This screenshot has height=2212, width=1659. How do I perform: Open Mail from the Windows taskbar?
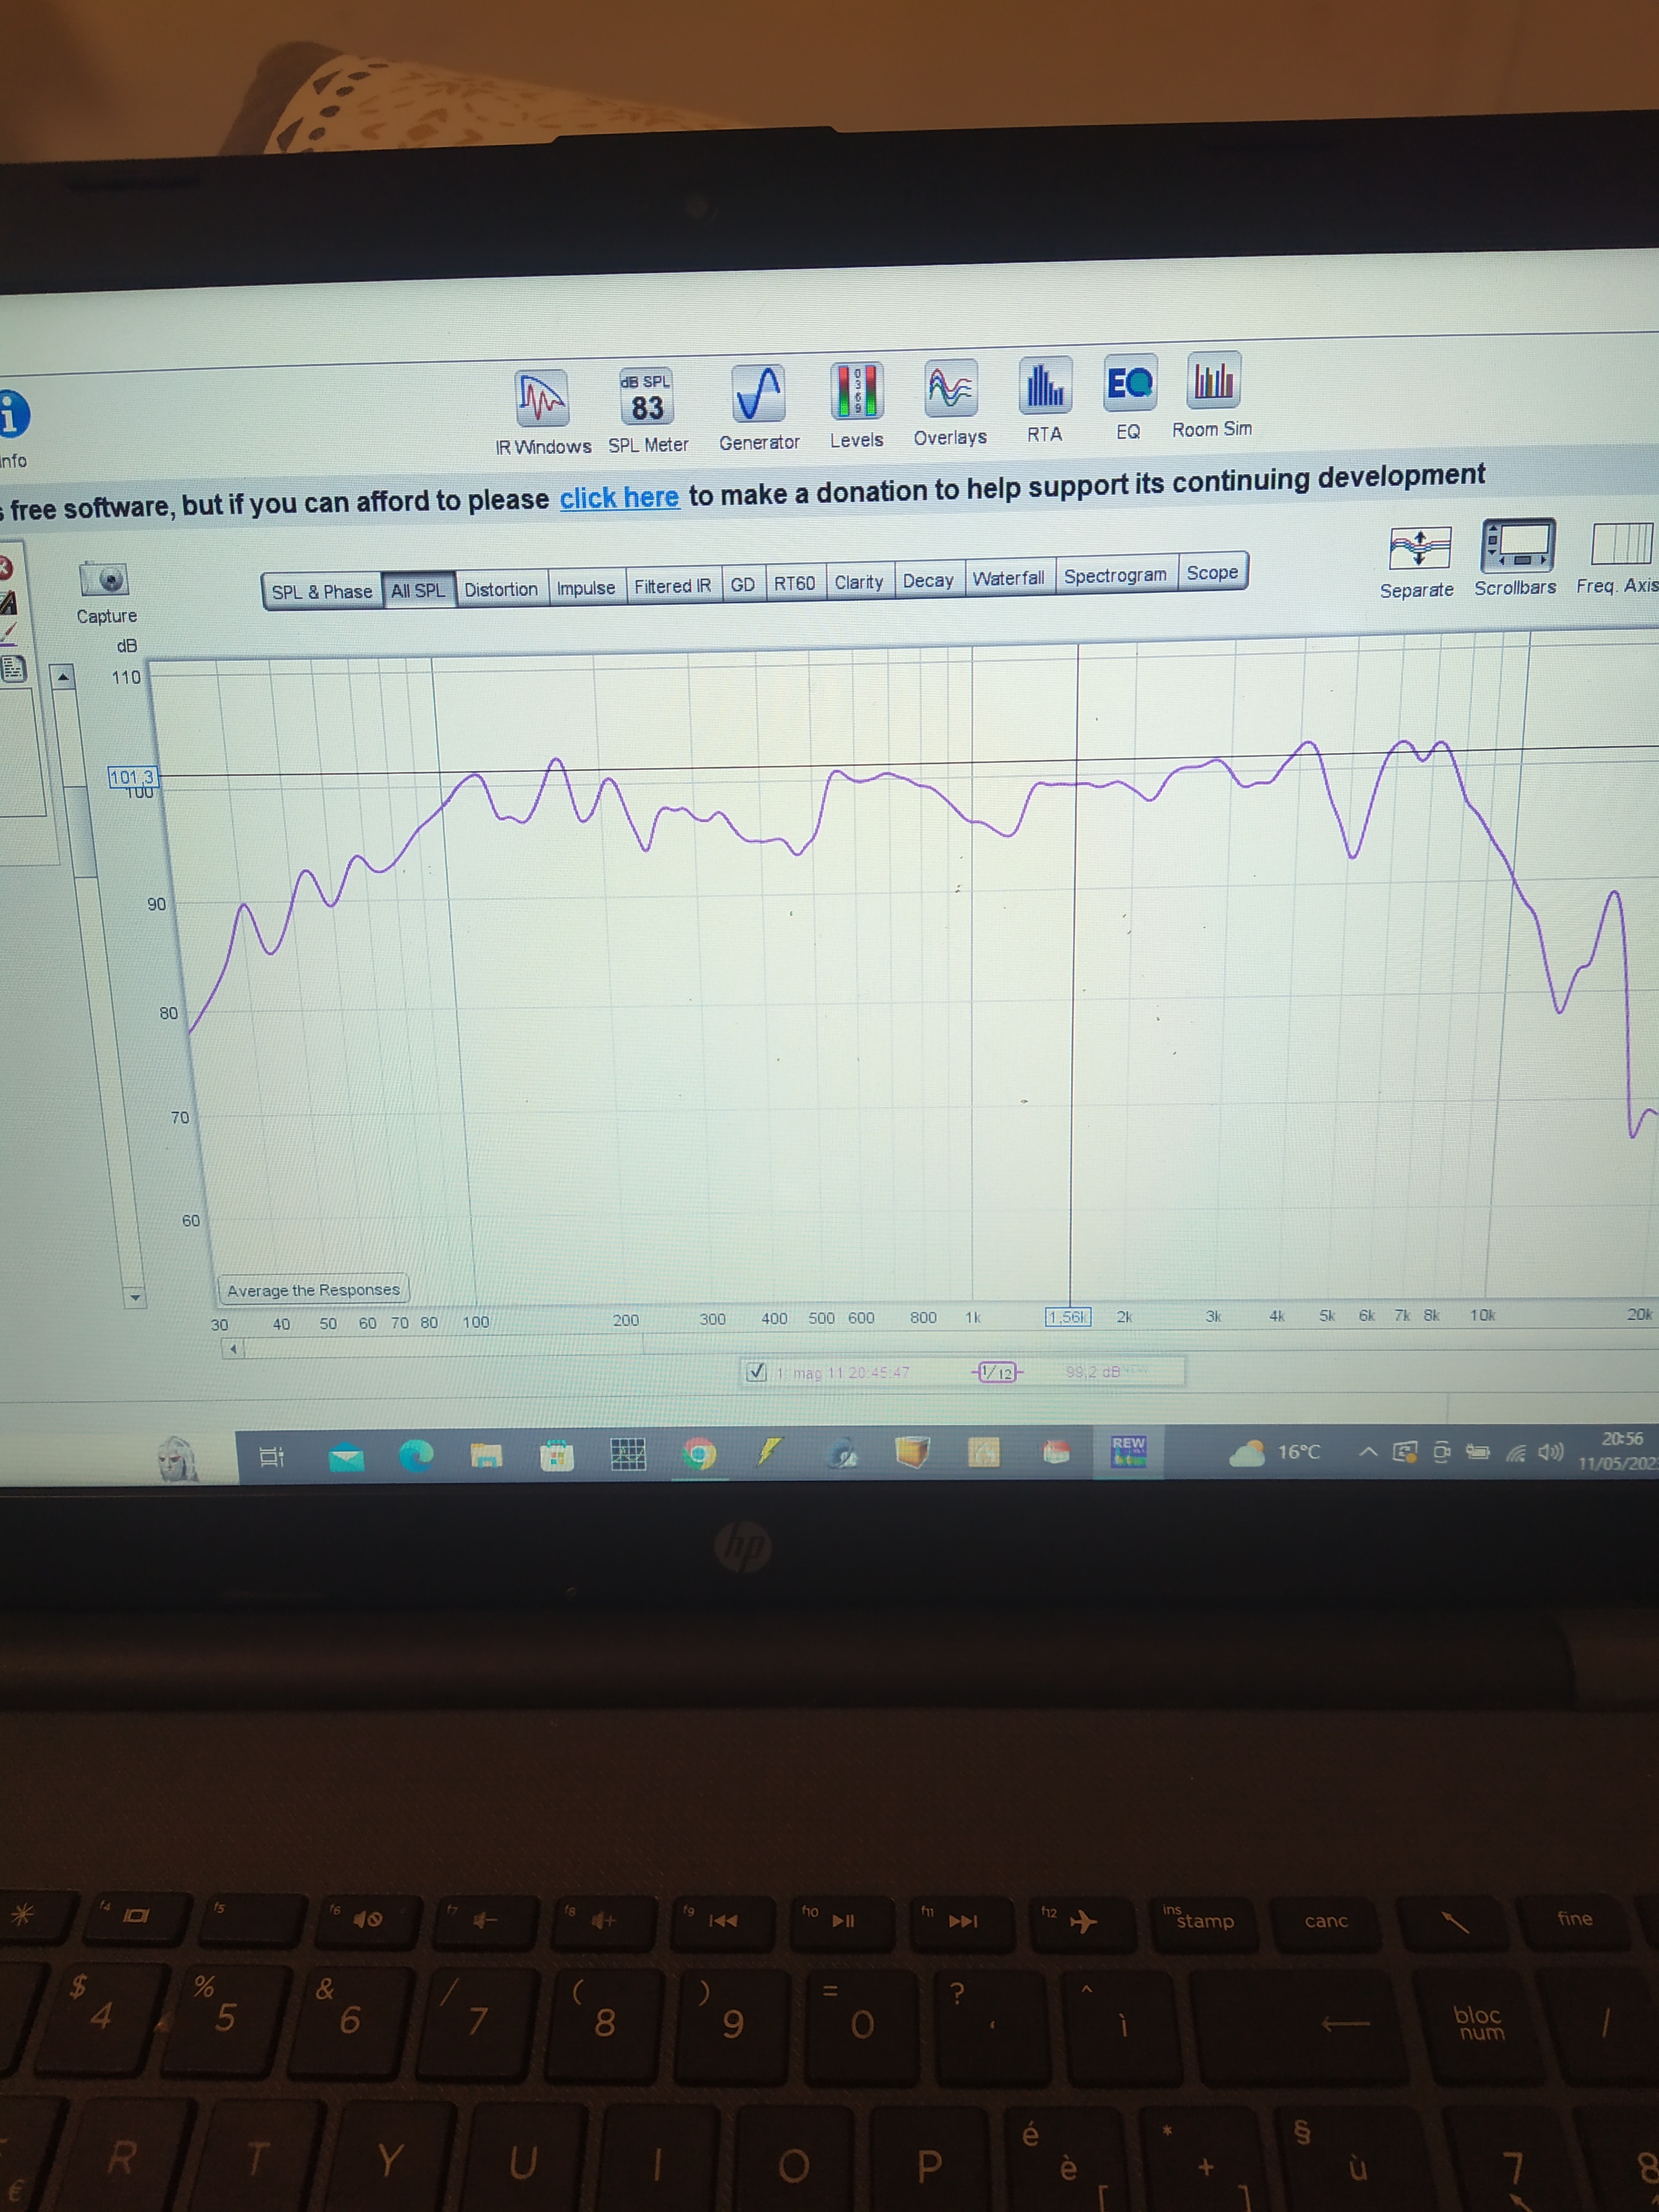coord(345,1458)
